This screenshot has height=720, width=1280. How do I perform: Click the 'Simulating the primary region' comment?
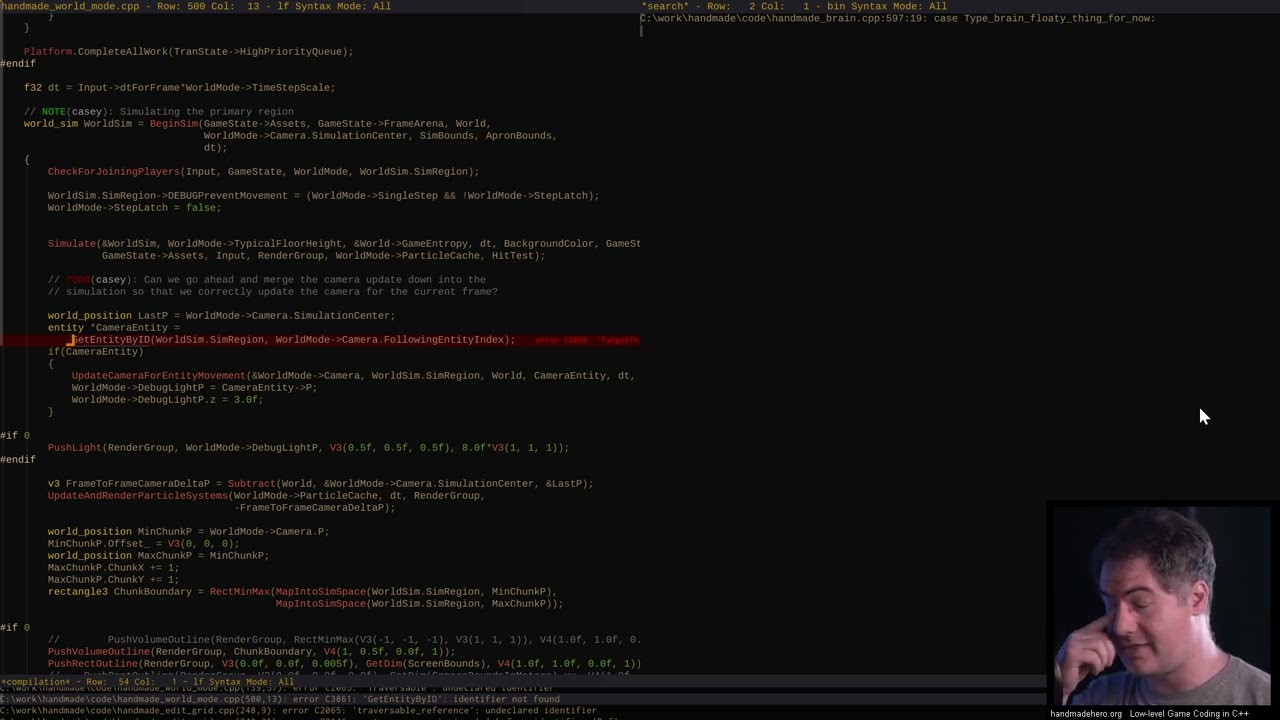(x=158, y=111)
